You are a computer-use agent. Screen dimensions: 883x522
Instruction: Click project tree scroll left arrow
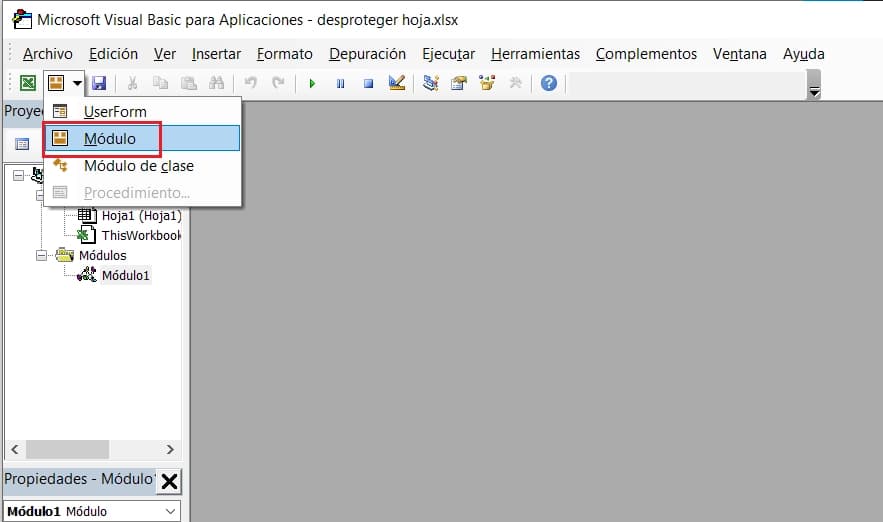(15, 449)
